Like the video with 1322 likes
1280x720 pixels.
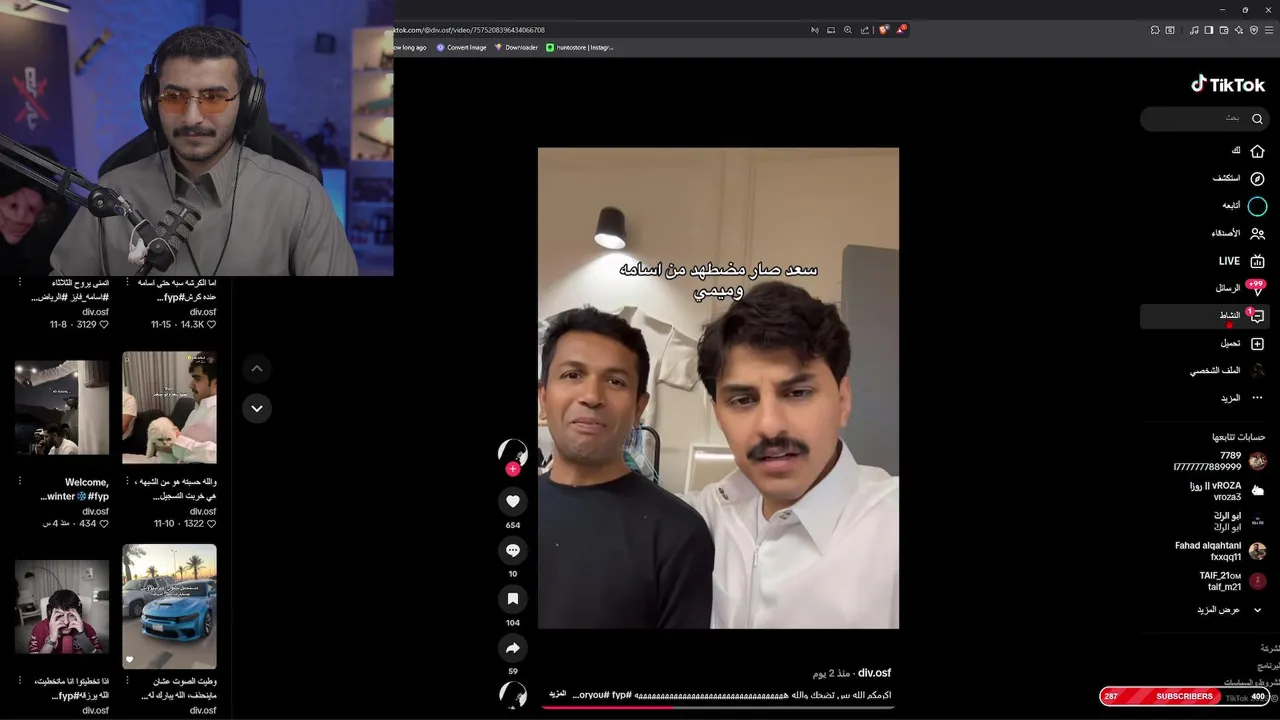pos(212,524)
